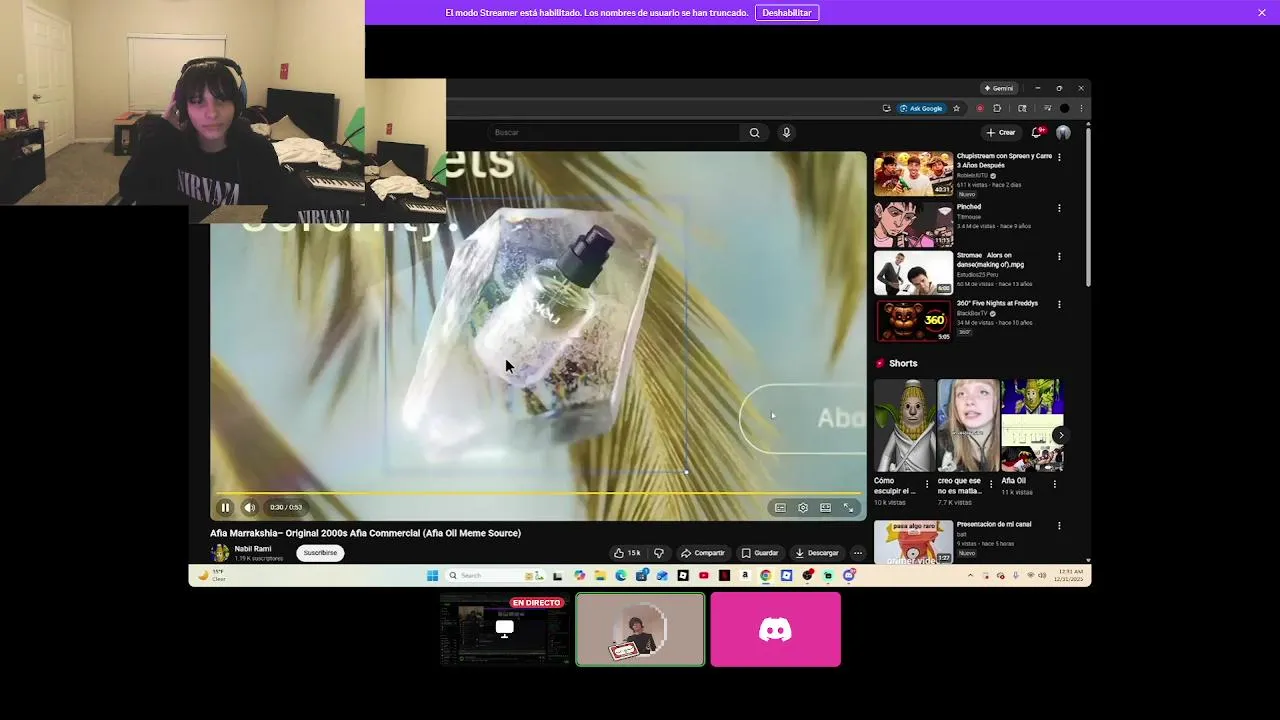The width and height of the screenshot is (1280, 720).
Task: Disable streamer mode with Deshabilitar
Action: pyautogui.click(x=787, y=13)
